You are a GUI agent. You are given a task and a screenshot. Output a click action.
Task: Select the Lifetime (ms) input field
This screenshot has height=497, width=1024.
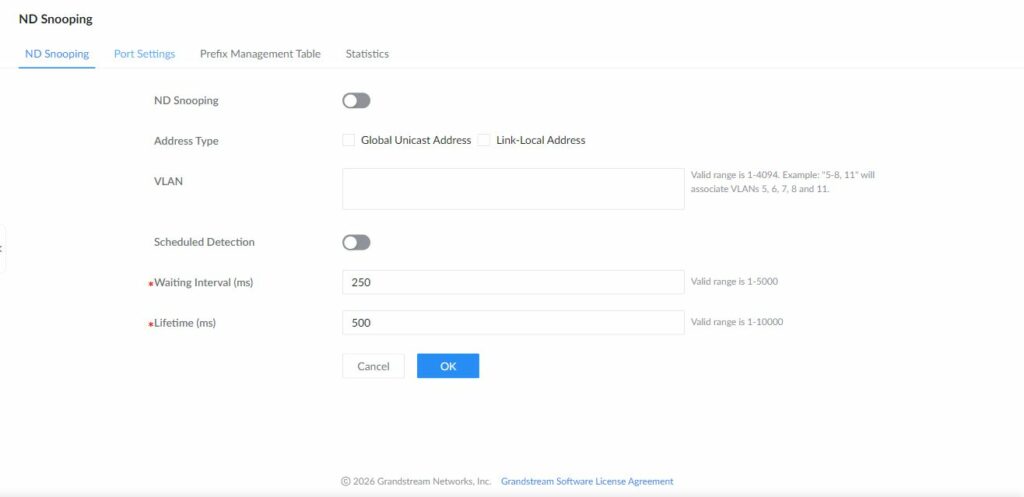coord(513,323)
